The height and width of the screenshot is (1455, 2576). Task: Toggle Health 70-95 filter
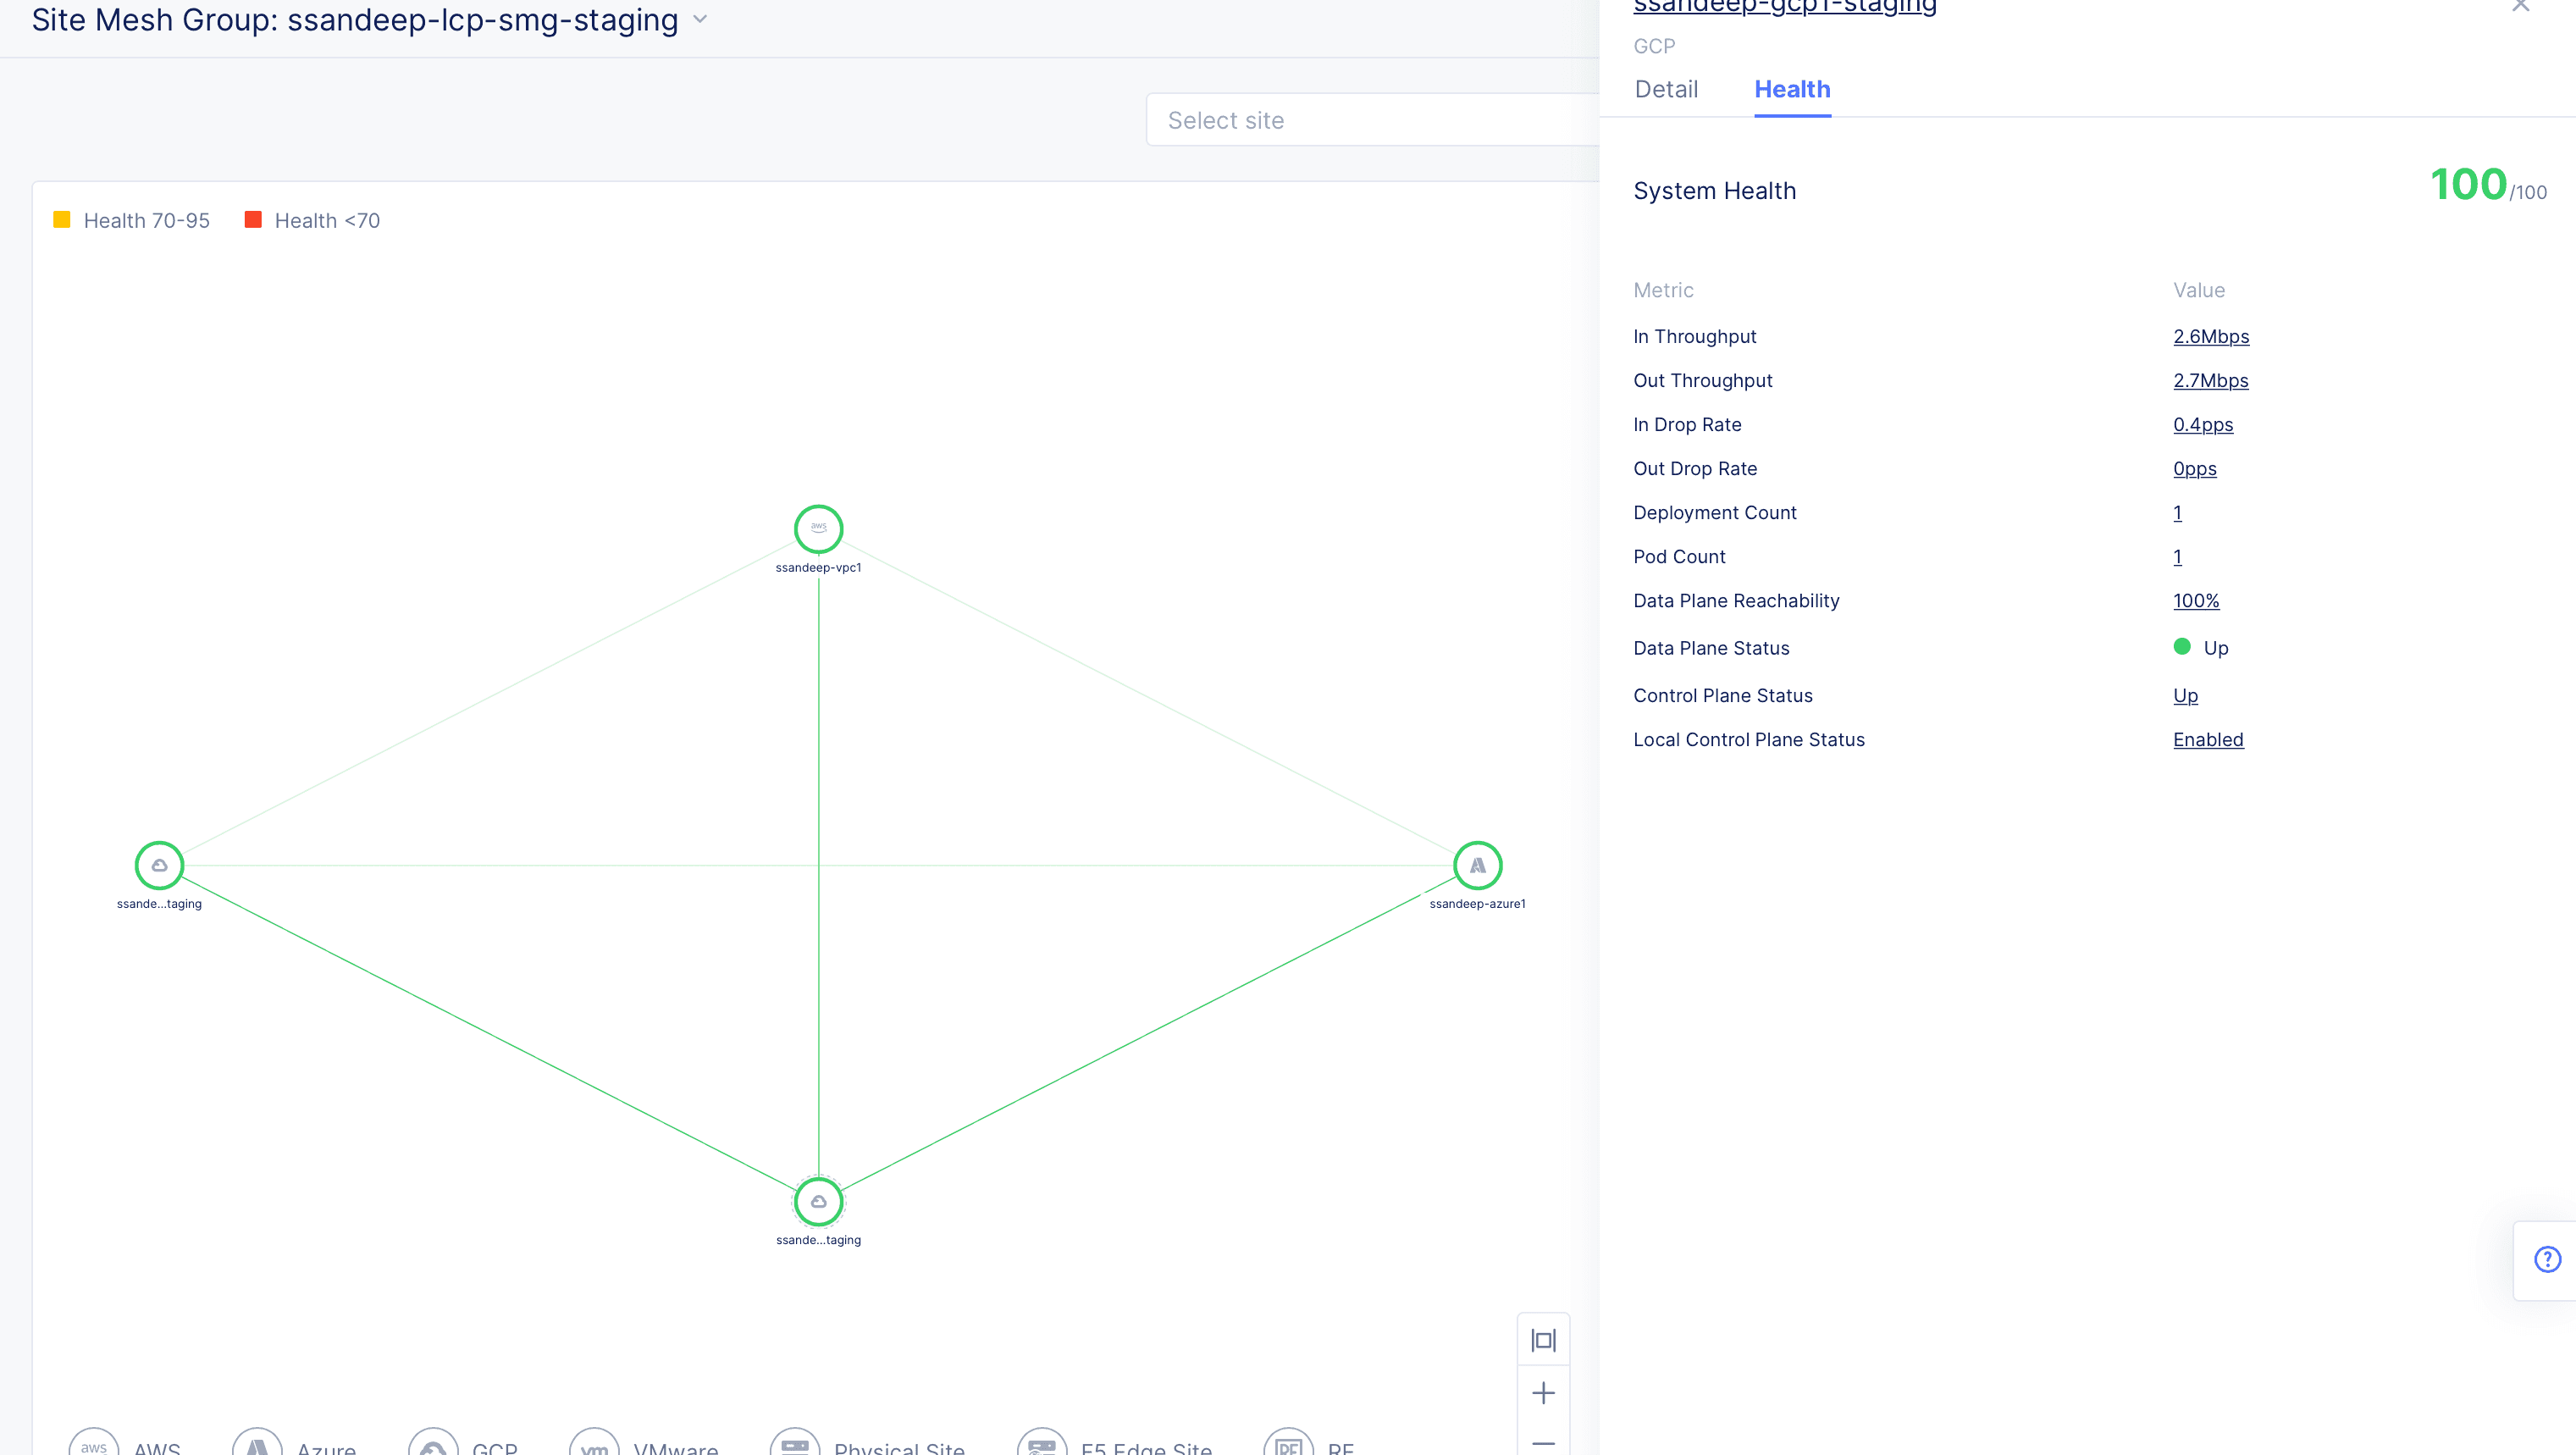[x=133, y=219]
